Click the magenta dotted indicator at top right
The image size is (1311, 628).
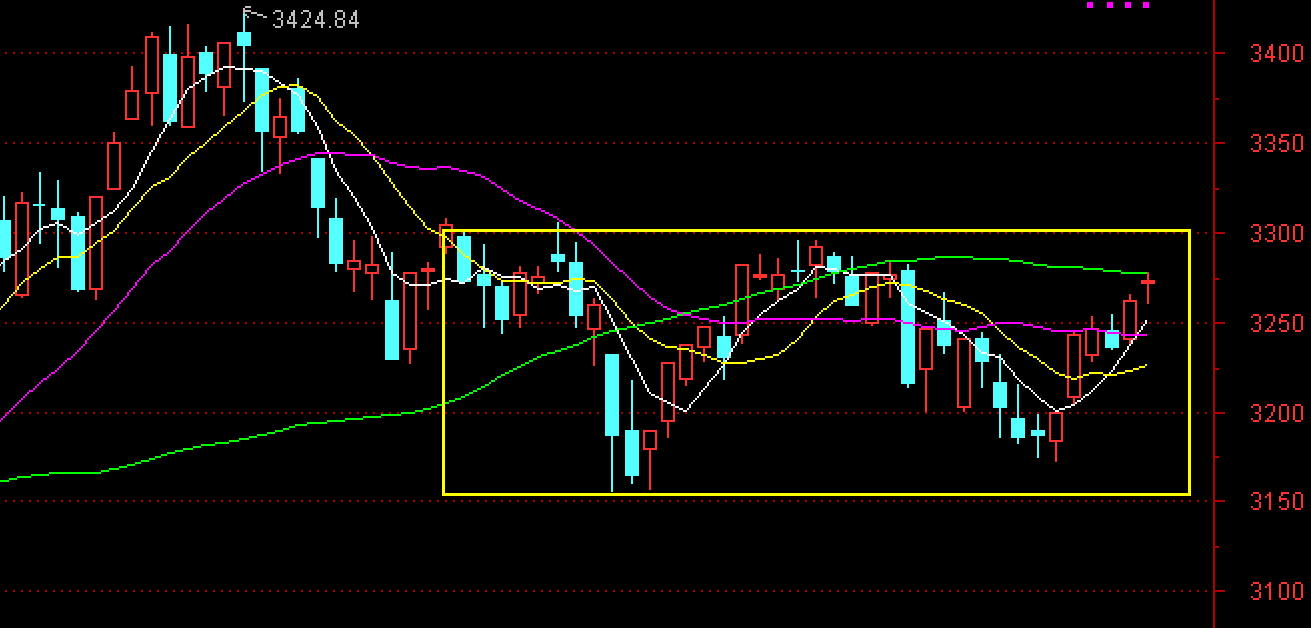(1118, 5)
